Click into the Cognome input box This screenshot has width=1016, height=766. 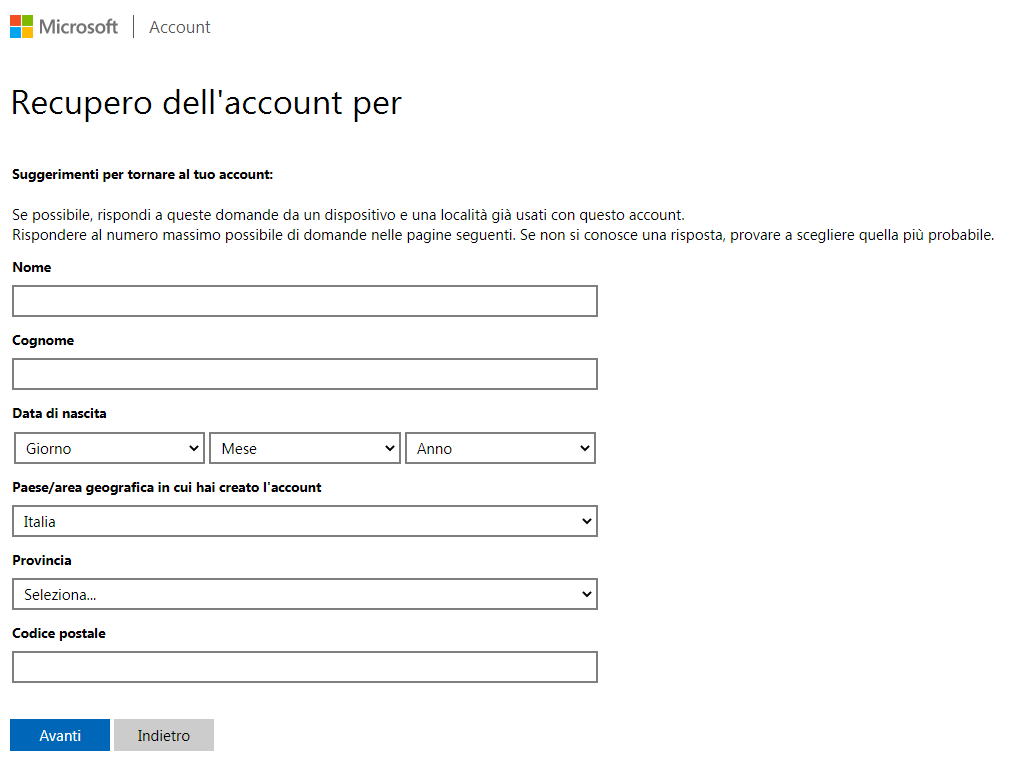(x=304, y=374)
